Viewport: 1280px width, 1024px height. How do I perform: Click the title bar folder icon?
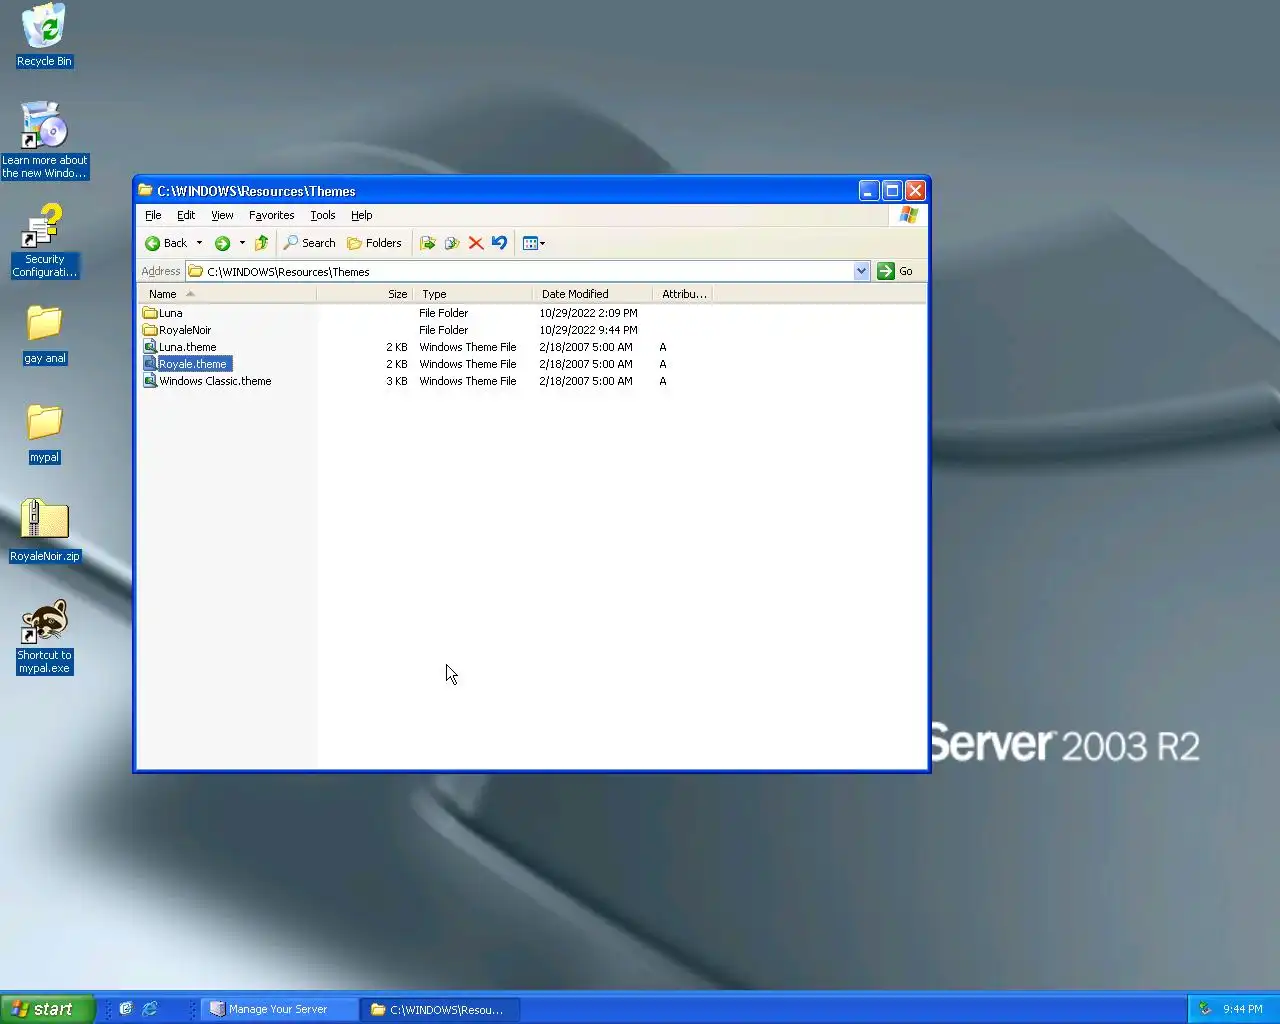[145, 190]
